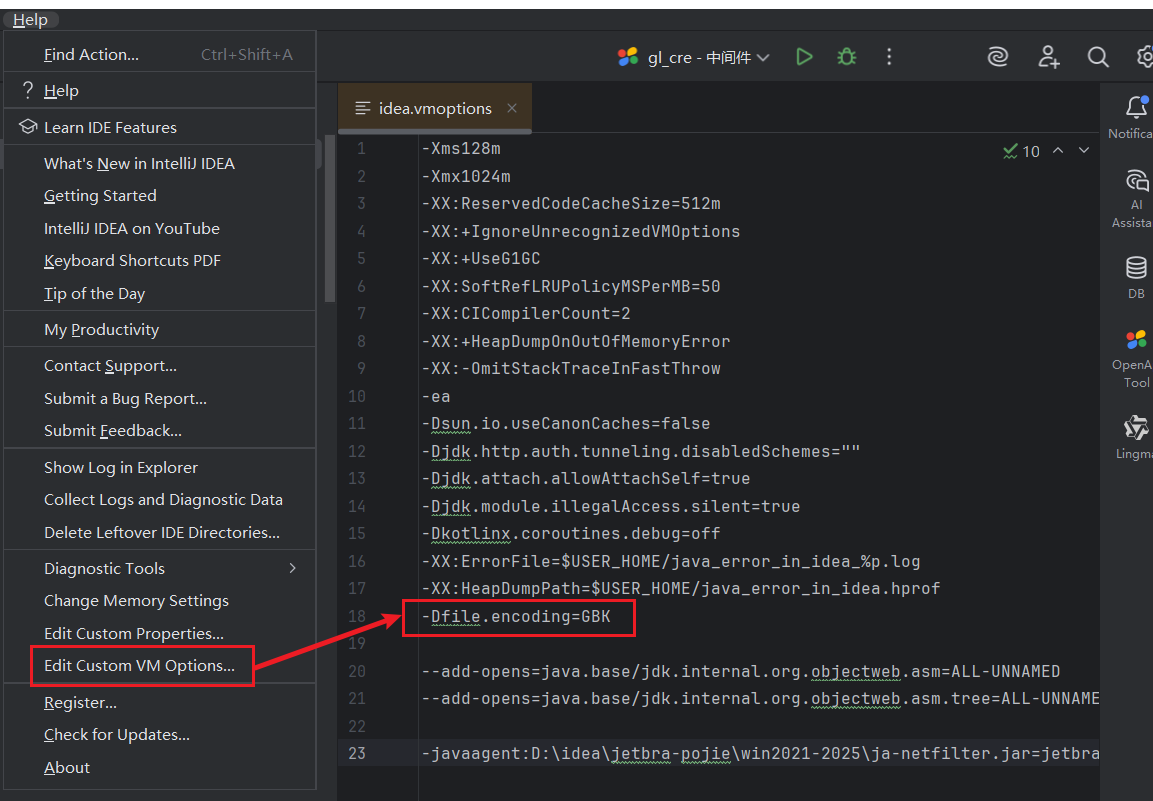Click the -XX:ReservedCodeCacheSize=512m line
Screen dimensions: 1153x801
(x=571, y=204)
